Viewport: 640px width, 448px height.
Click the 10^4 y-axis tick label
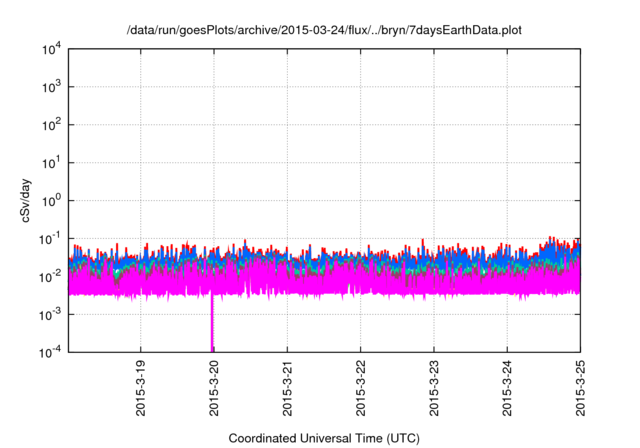point(51,50)
